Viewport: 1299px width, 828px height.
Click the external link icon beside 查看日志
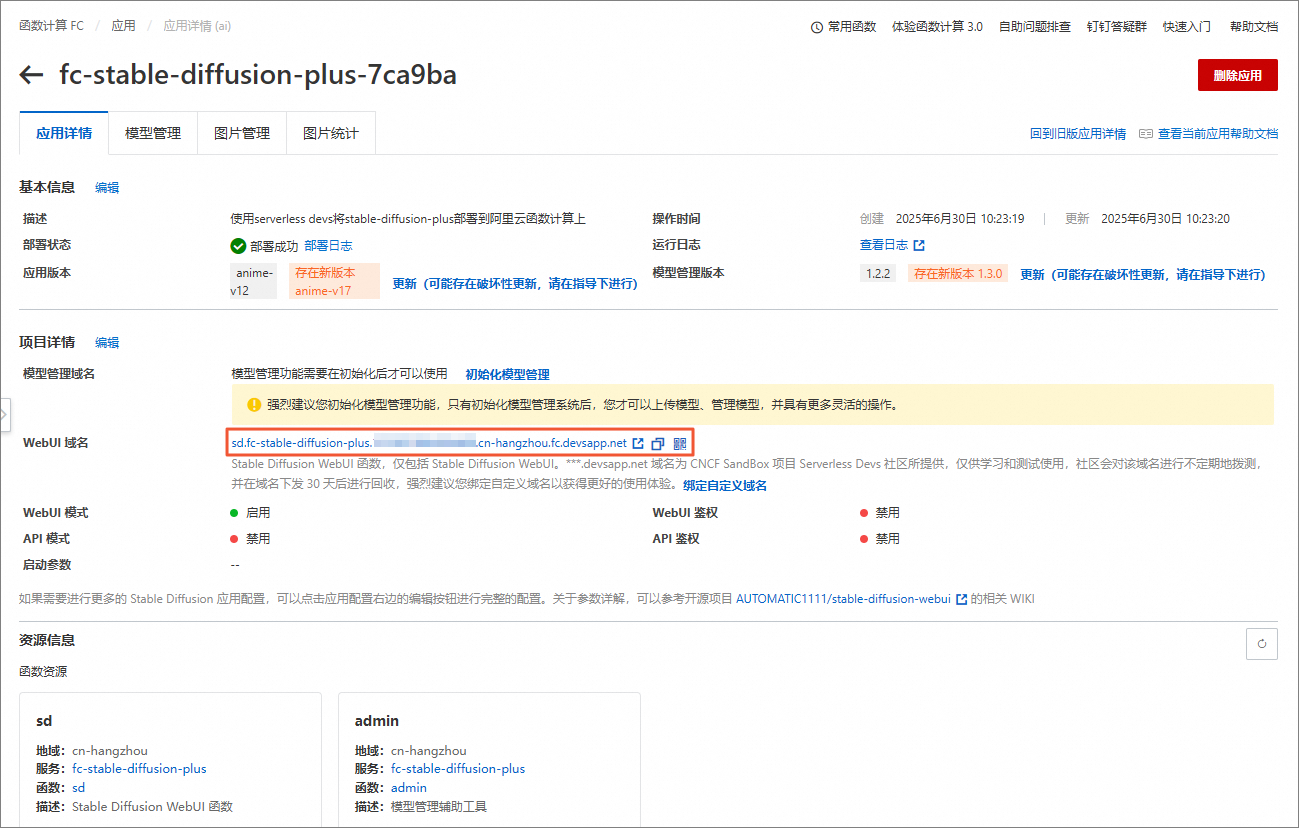click(919, 245)
